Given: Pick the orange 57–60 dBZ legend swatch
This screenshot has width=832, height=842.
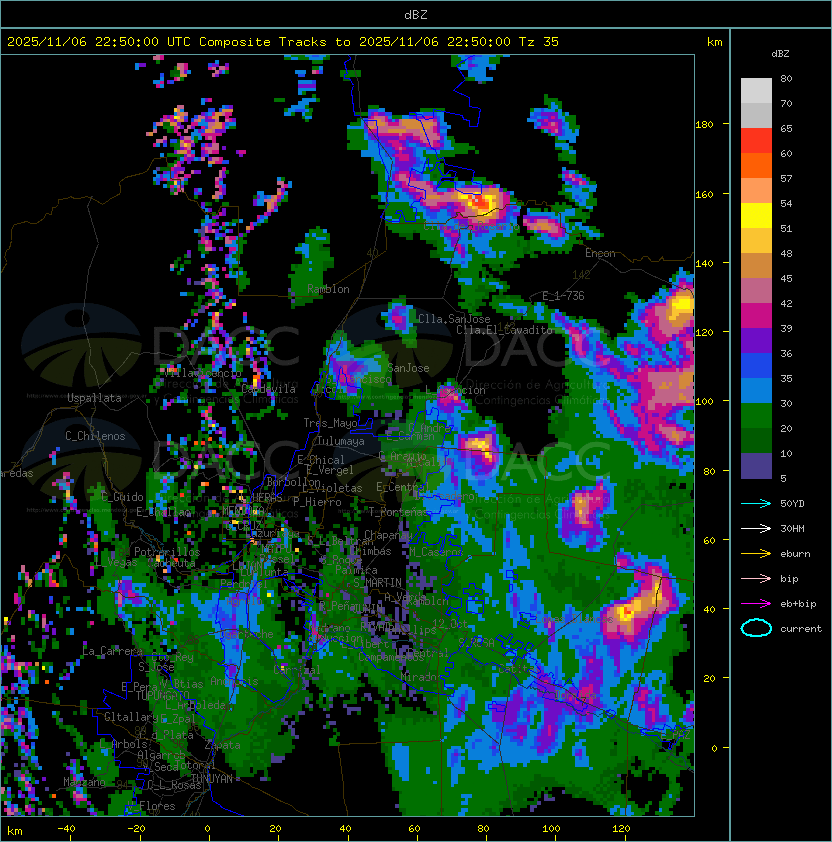Looking at the screenshot, I should [756, 165].
